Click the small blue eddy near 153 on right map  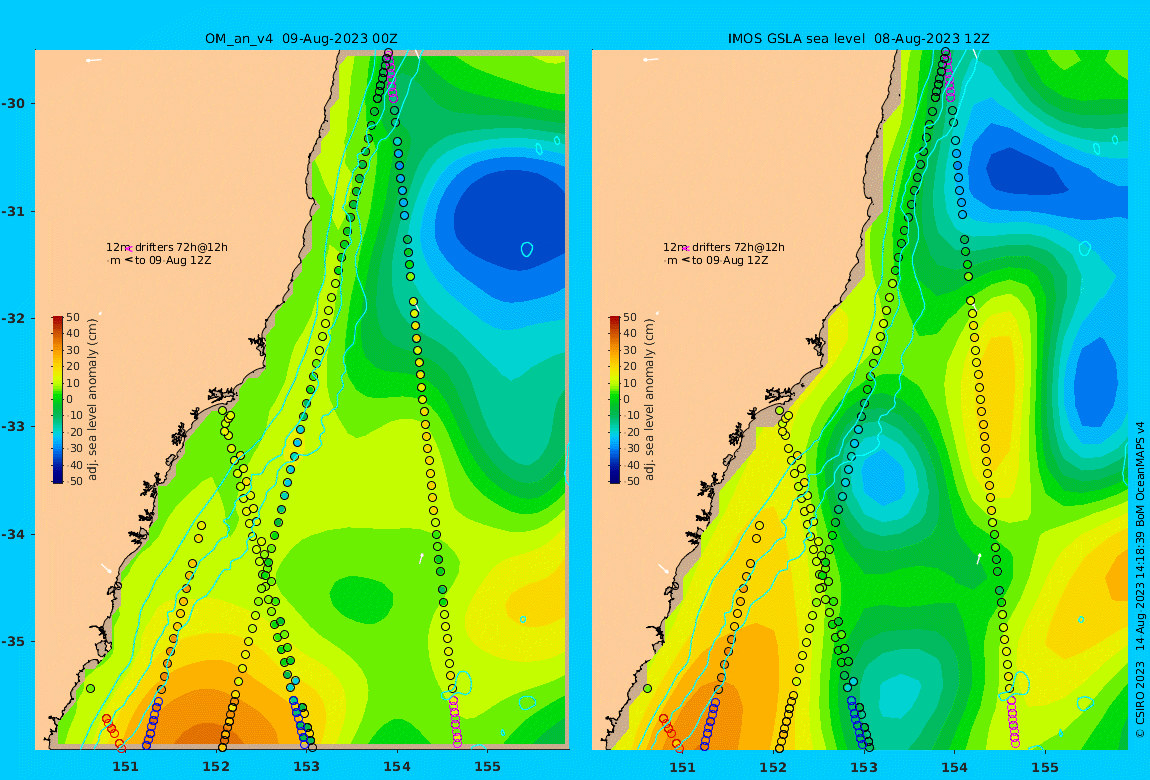pyautogui.click(x=882, y=478)
